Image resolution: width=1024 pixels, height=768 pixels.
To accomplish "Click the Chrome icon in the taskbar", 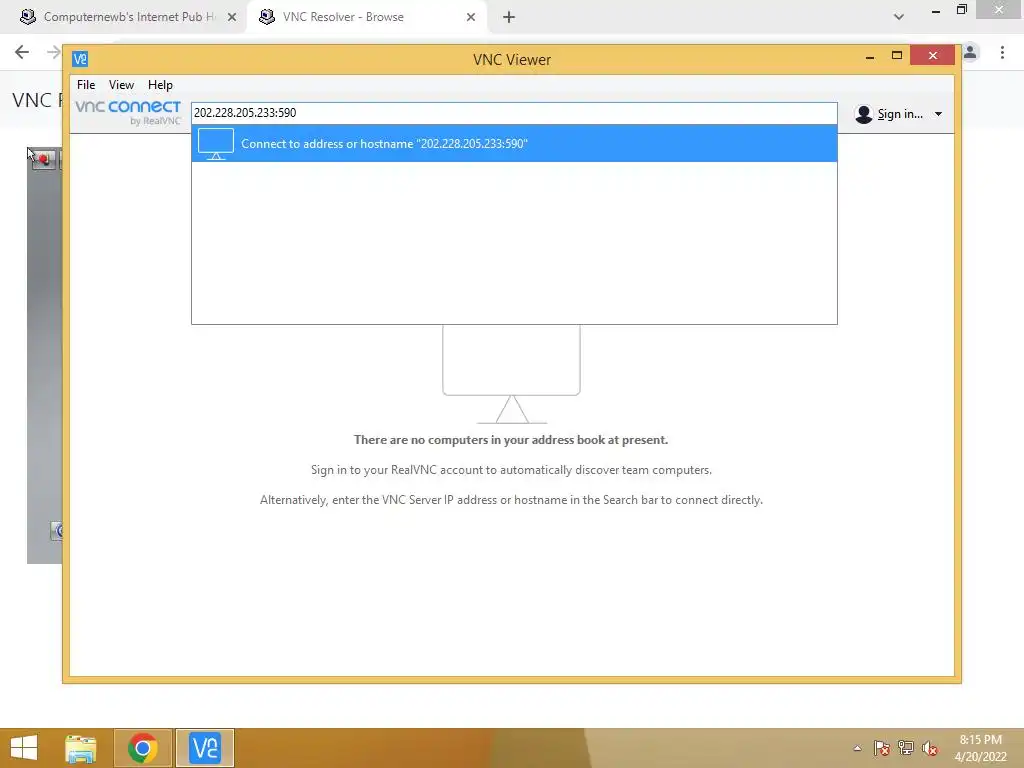I will coord(143,748).
